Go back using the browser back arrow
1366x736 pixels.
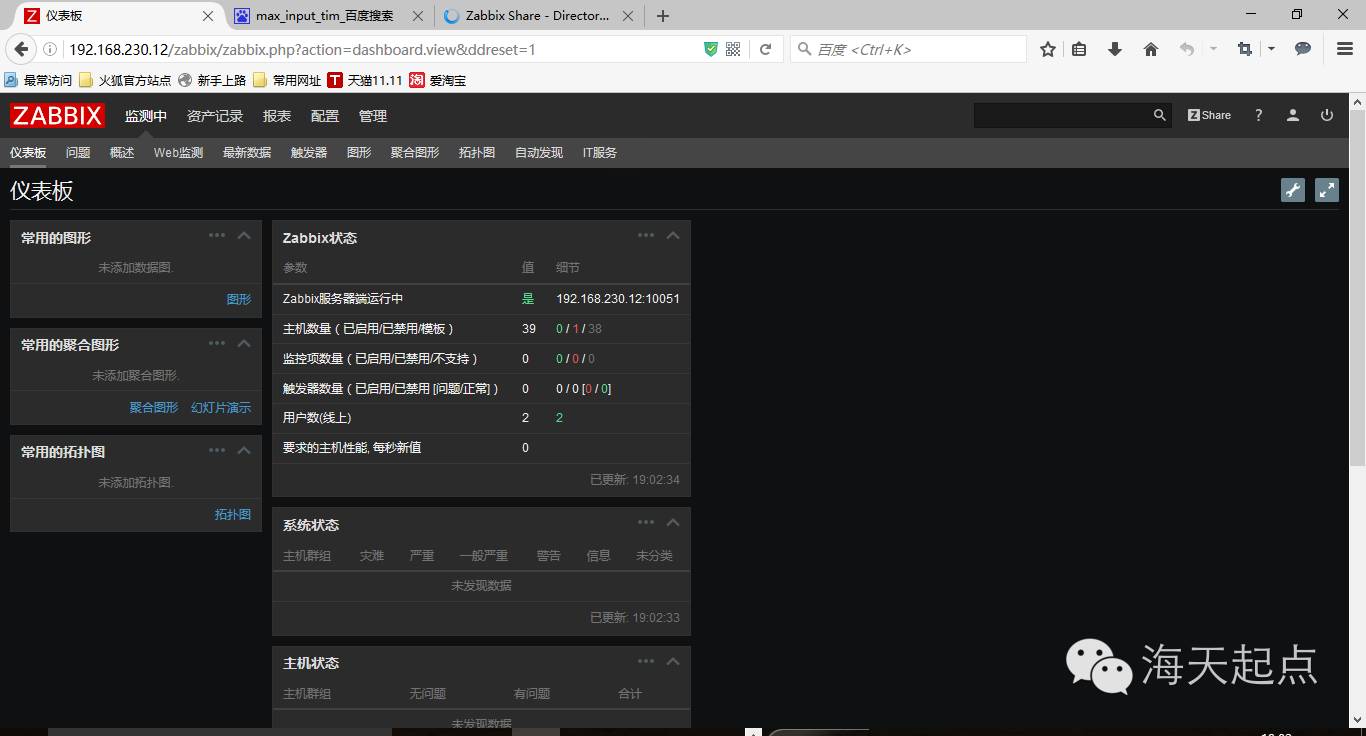pos(21,49)
